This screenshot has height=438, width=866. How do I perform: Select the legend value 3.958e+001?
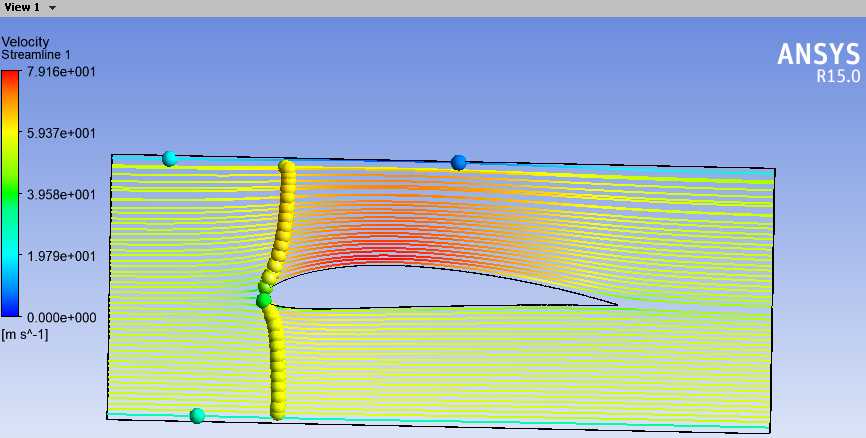pos(61,194)
